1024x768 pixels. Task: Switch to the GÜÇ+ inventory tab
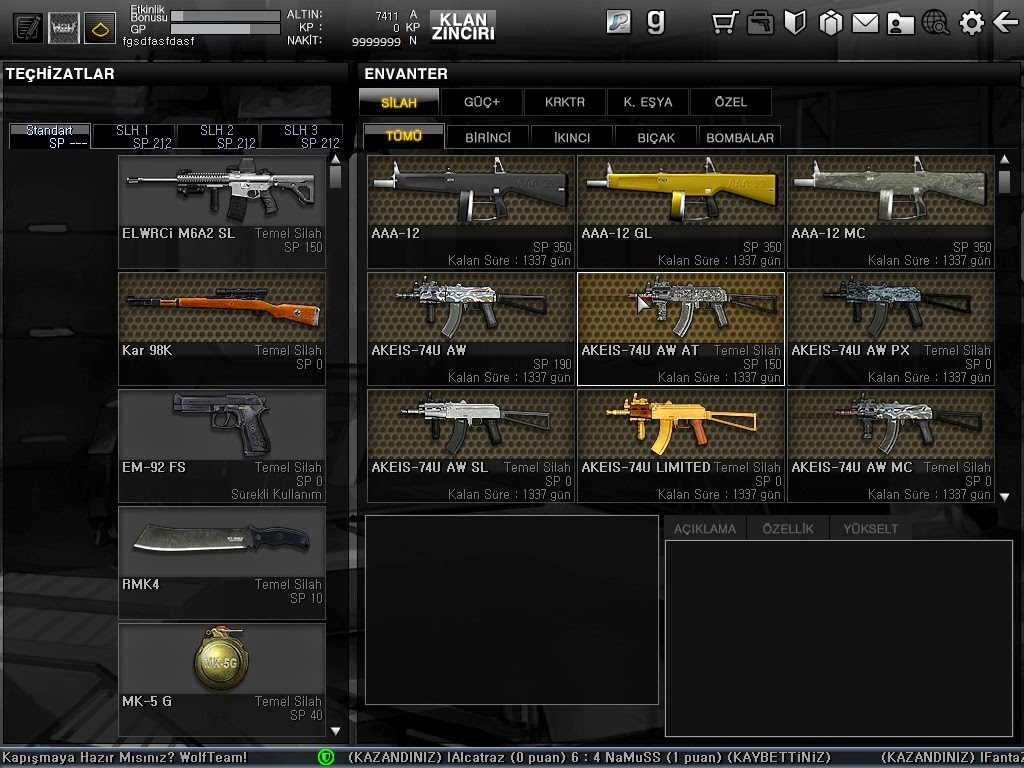point(482,102)
